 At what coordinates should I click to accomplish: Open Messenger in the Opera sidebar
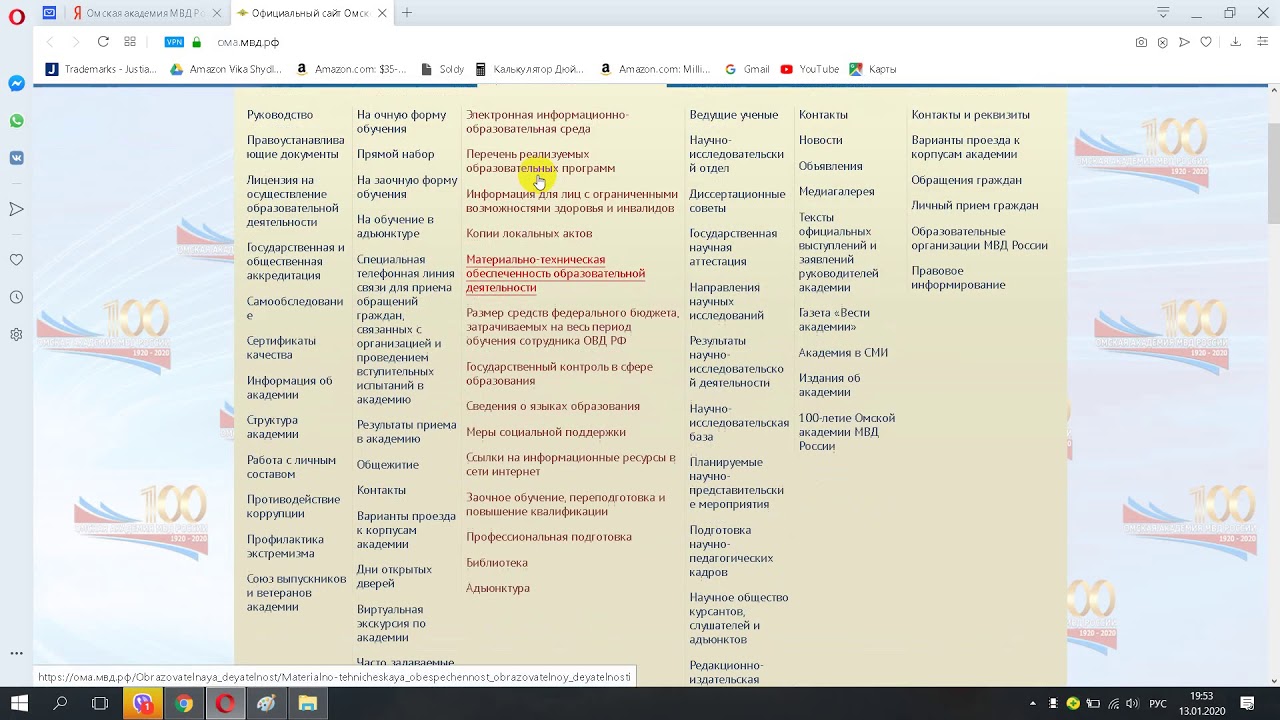(16, 84)
